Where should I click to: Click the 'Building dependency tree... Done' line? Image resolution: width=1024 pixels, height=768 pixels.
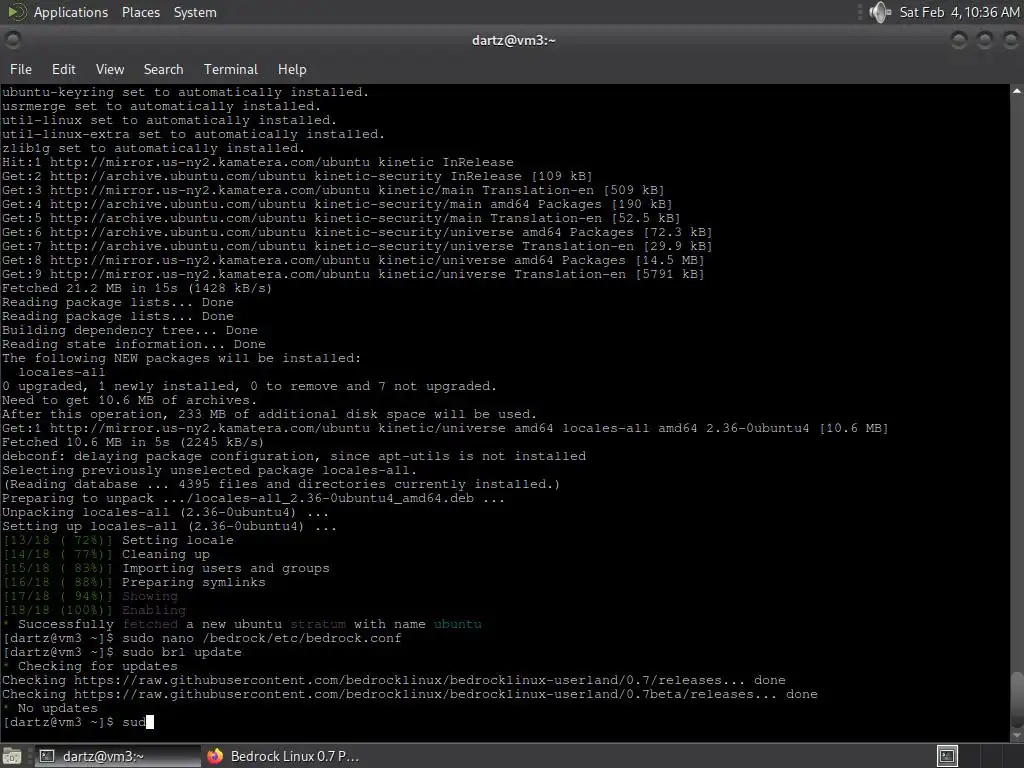pyautogui.click(x=130, y=330)
